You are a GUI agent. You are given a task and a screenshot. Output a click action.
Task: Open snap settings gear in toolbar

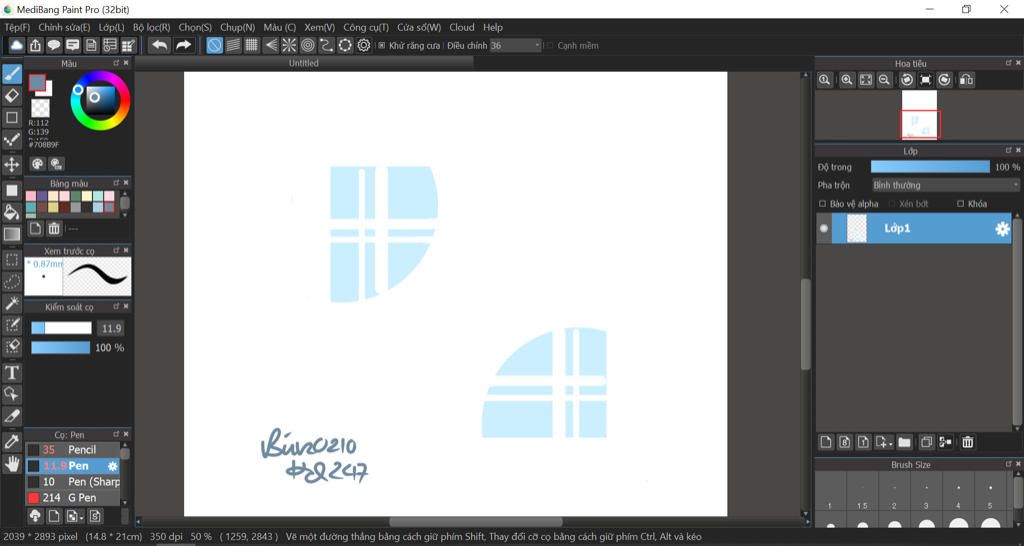(364, 45)
